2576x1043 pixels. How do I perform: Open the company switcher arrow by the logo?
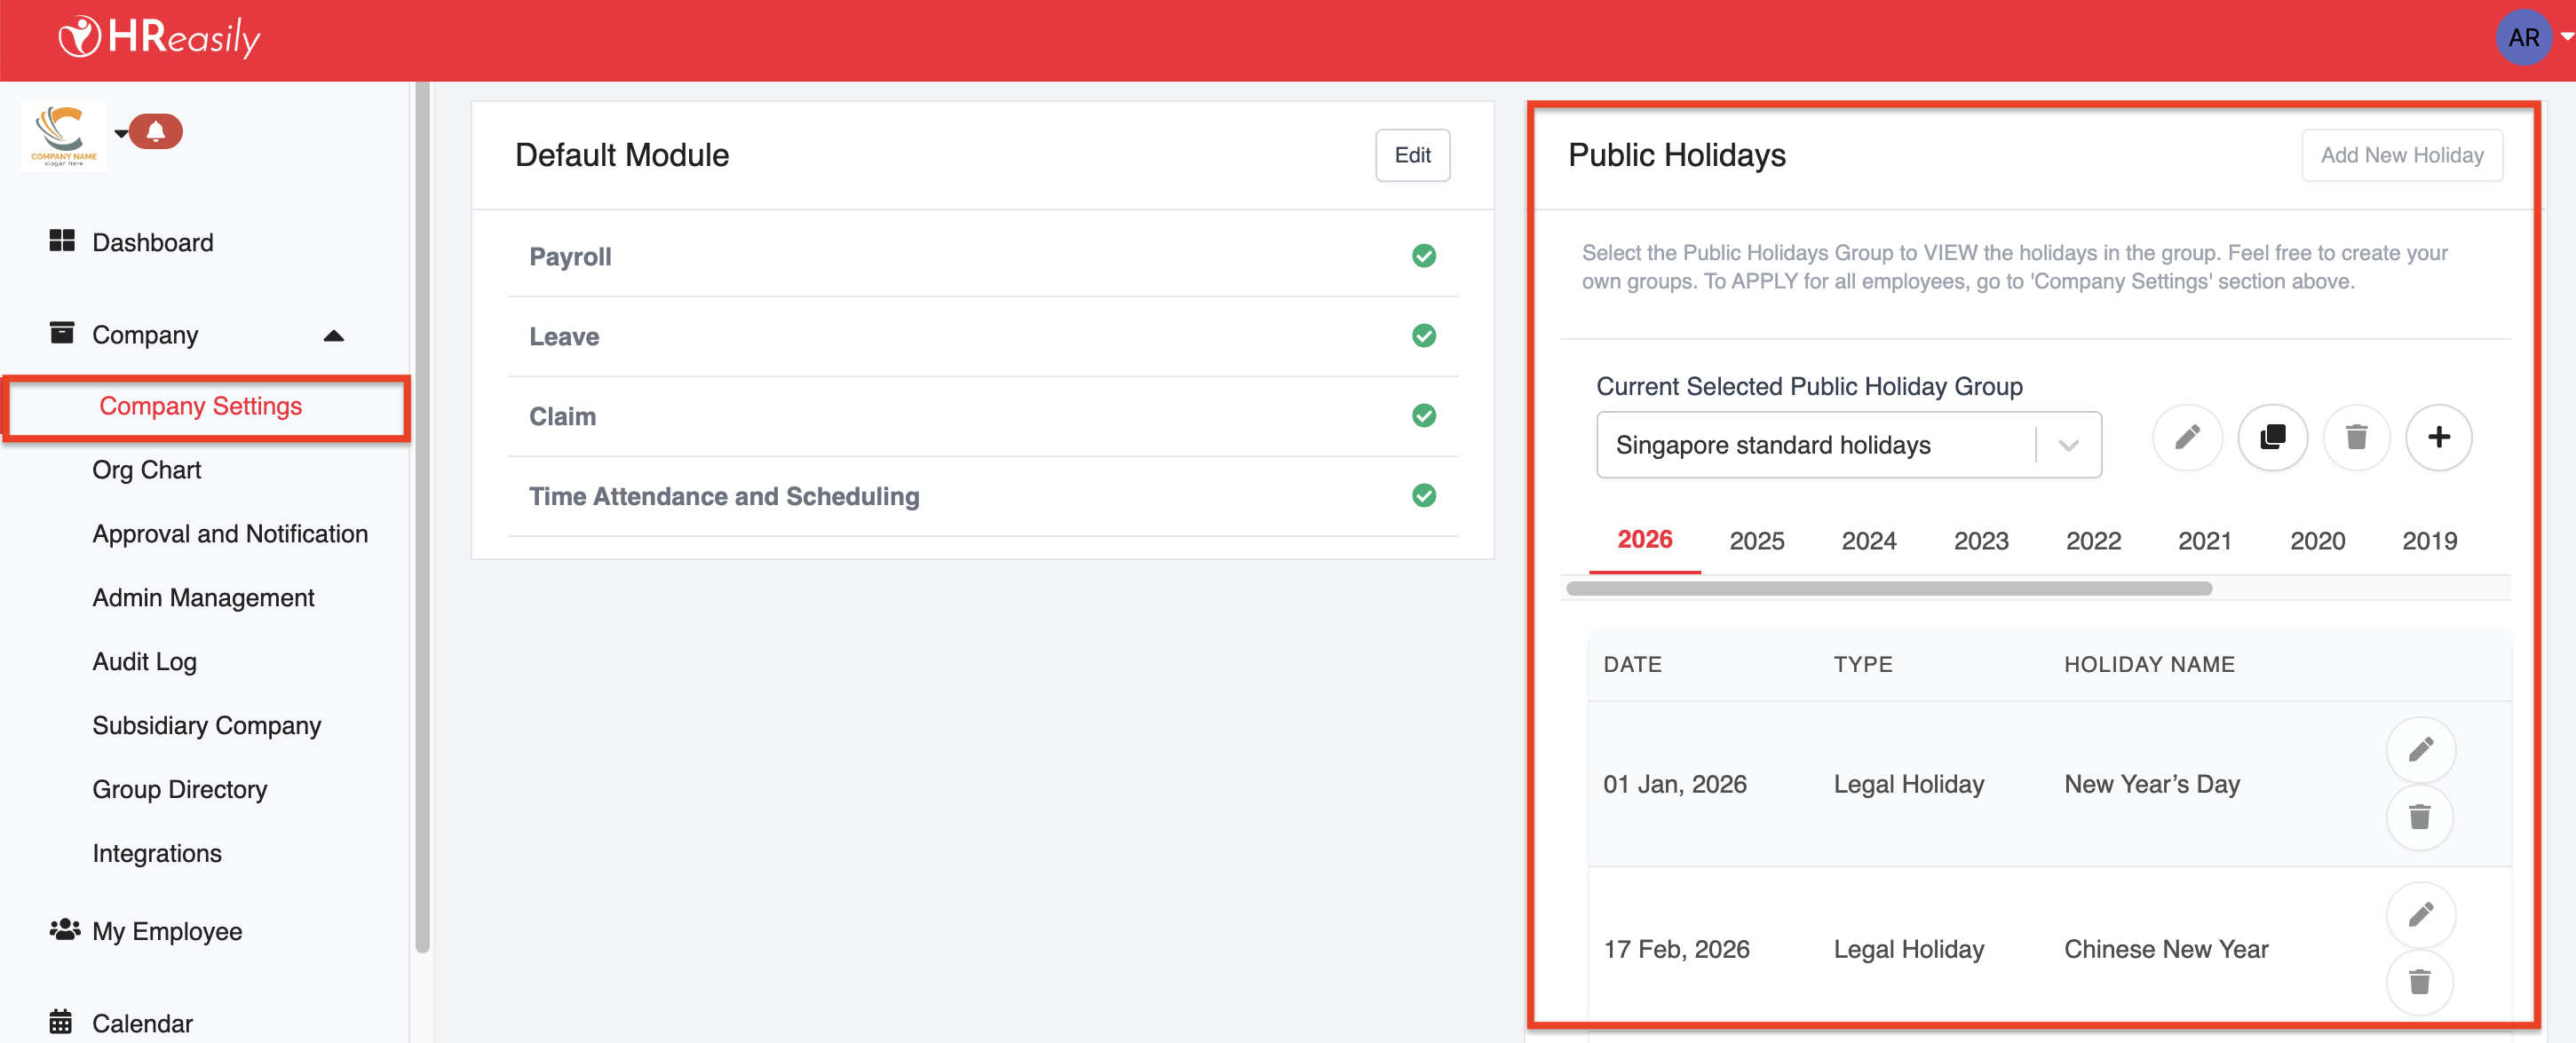[120, 132]
